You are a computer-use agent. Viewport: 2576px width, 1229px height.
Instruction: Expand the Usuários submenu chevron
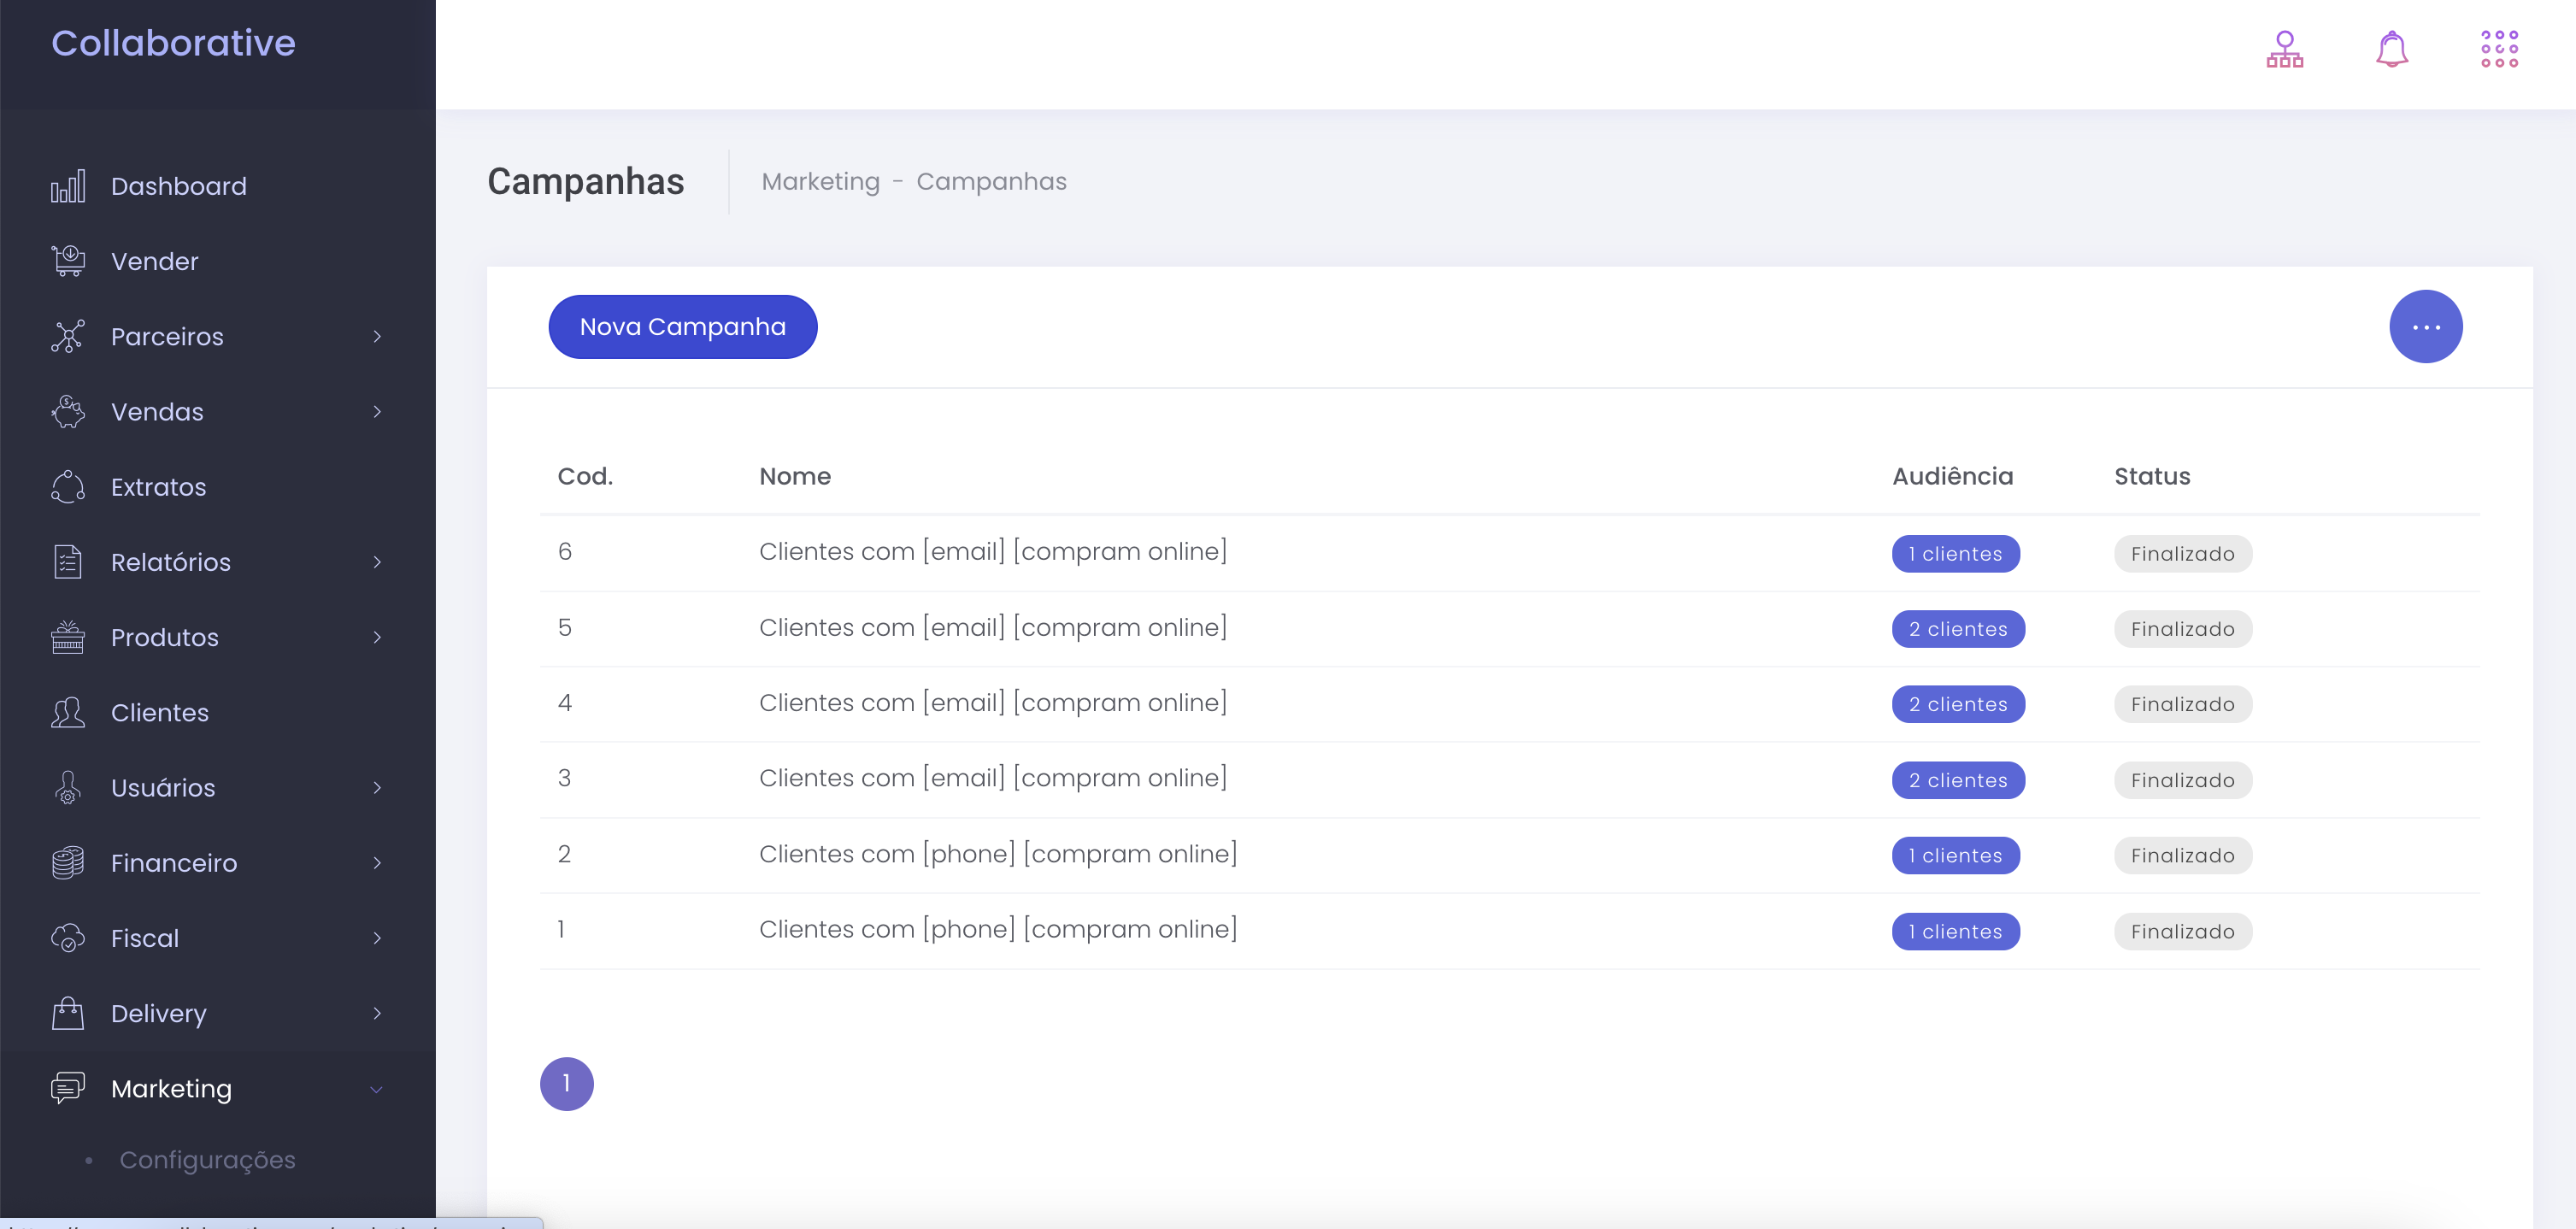pos(377,788)
